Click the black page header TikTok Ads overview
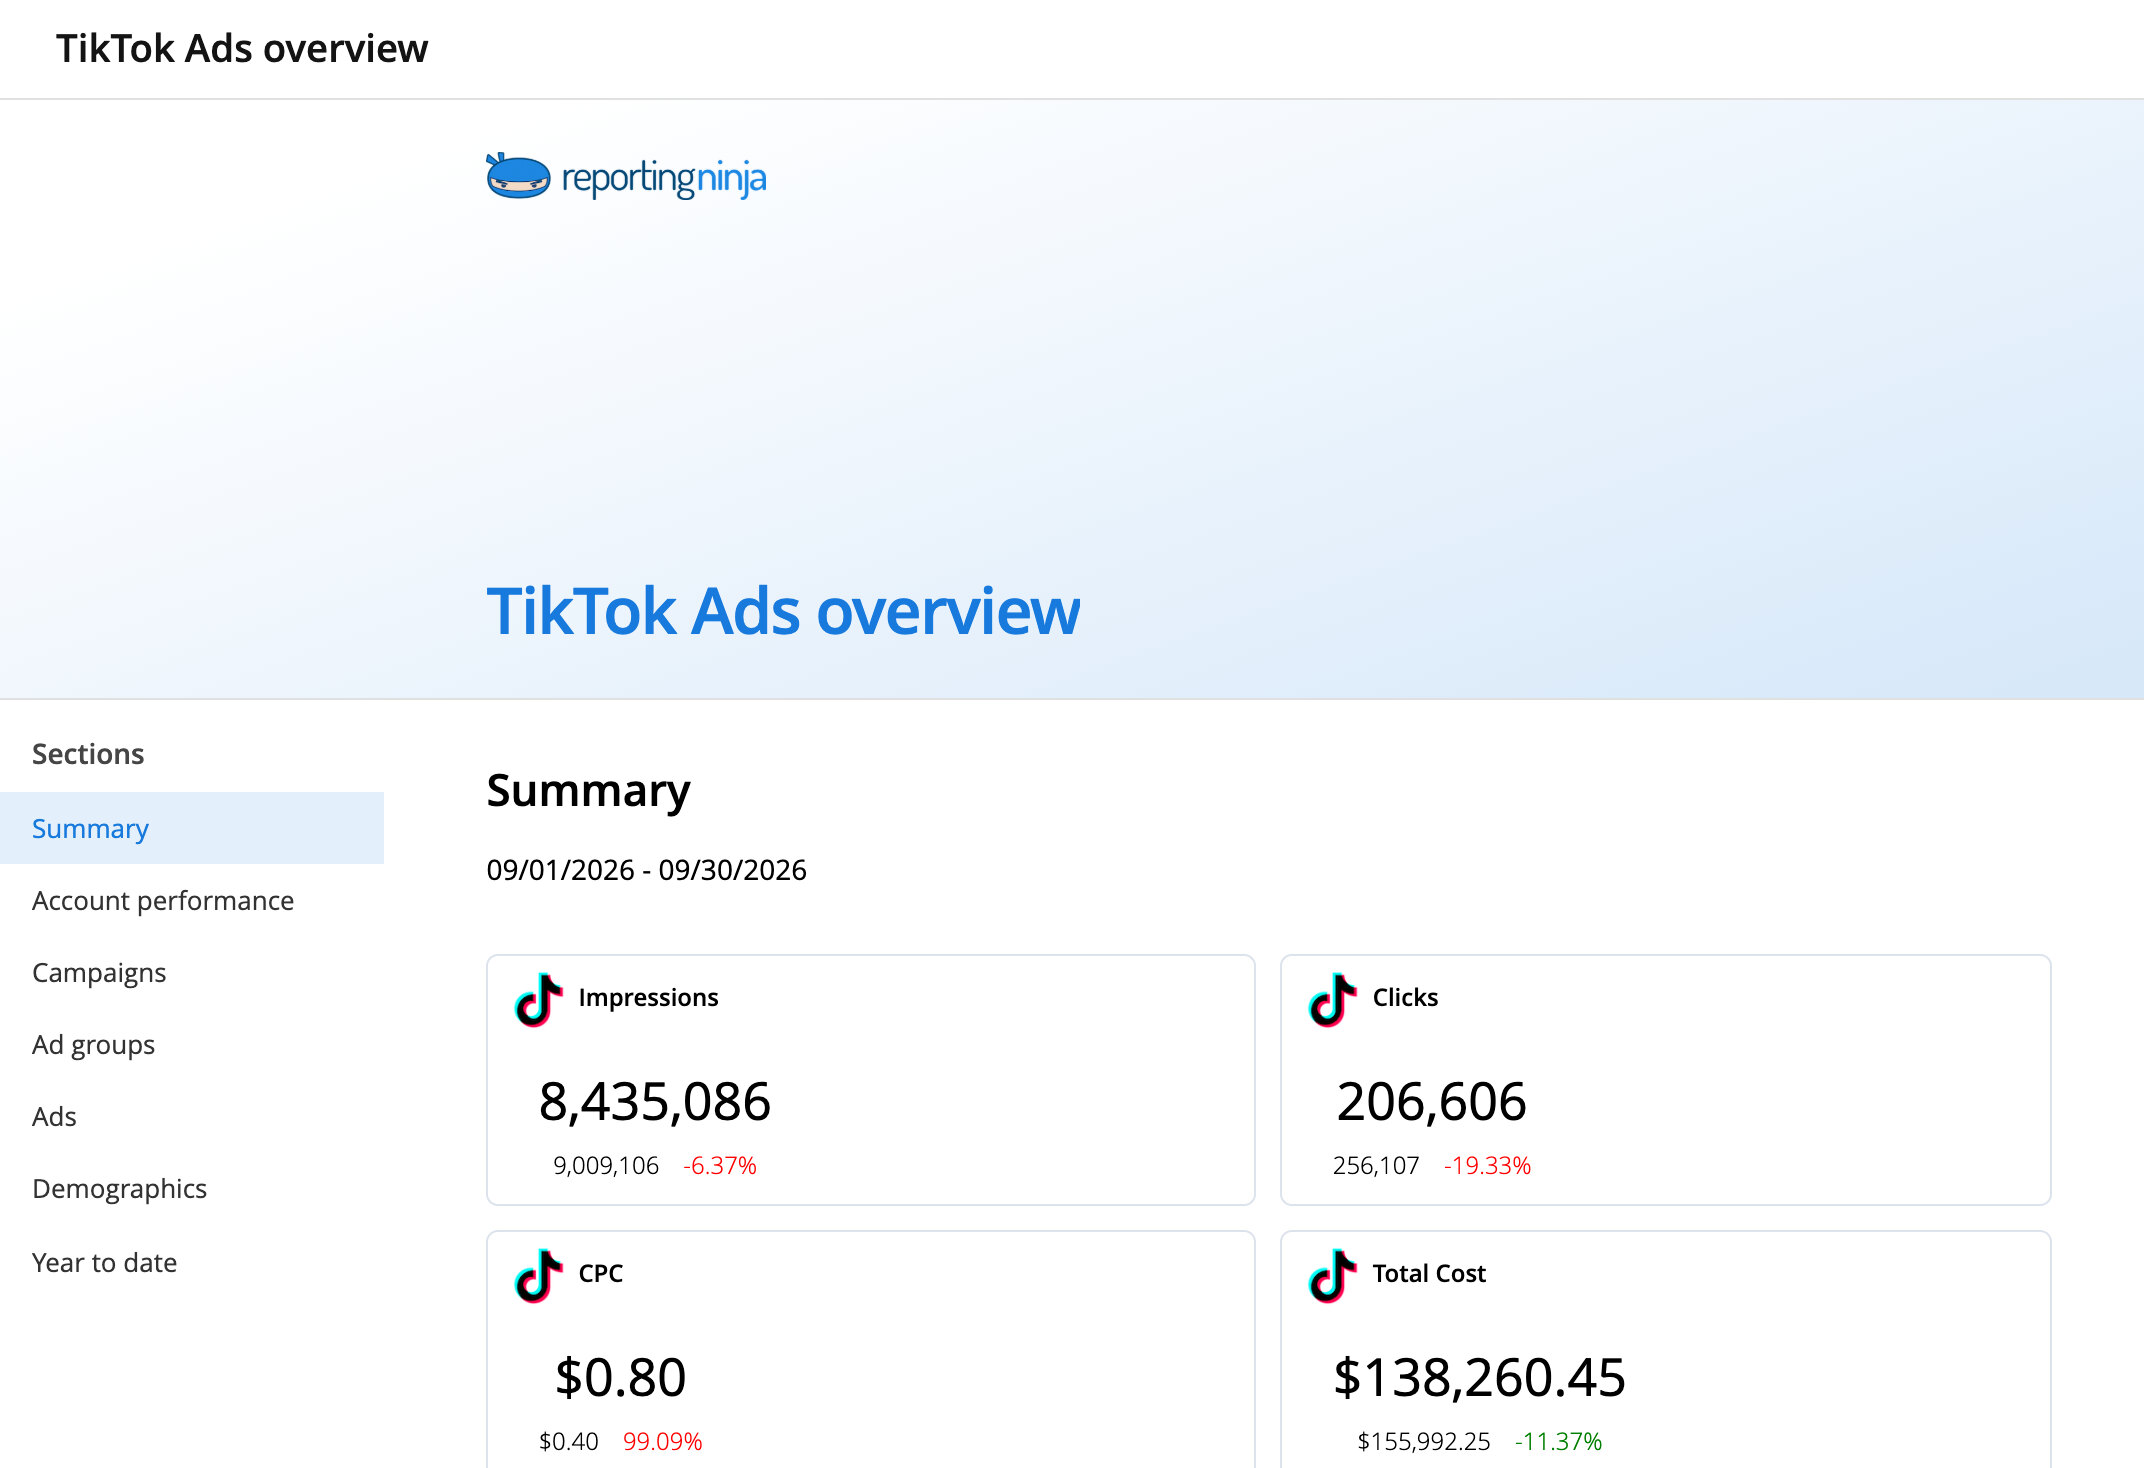Viewport: 2144px width, 1468px height. tap(242, 48)
